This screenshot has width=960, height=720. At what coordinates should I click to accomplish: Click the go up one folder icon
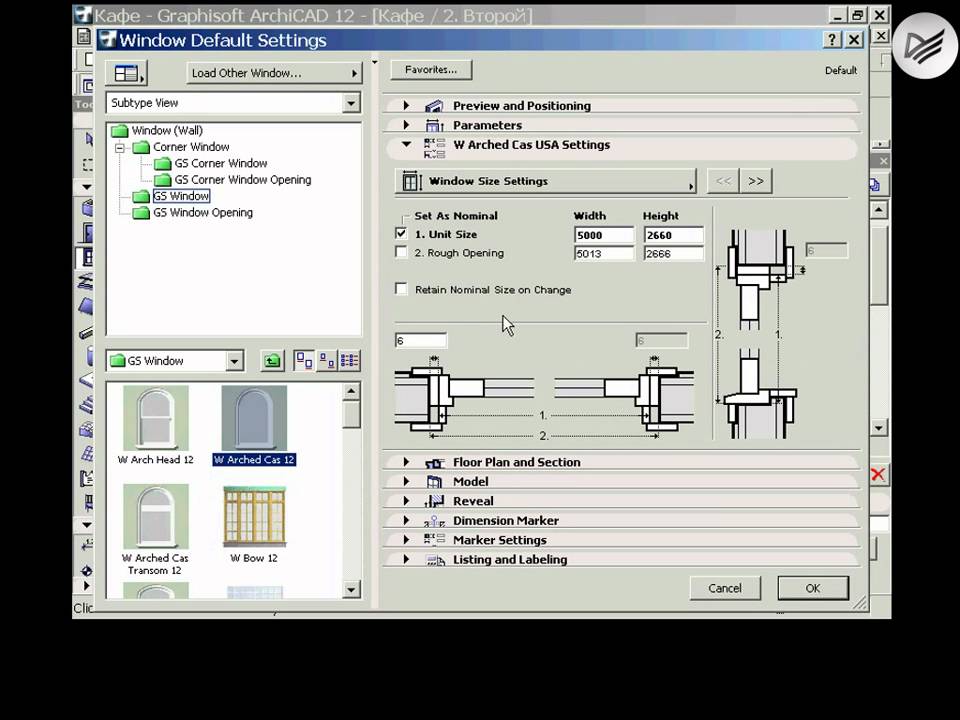coord(272,361)
